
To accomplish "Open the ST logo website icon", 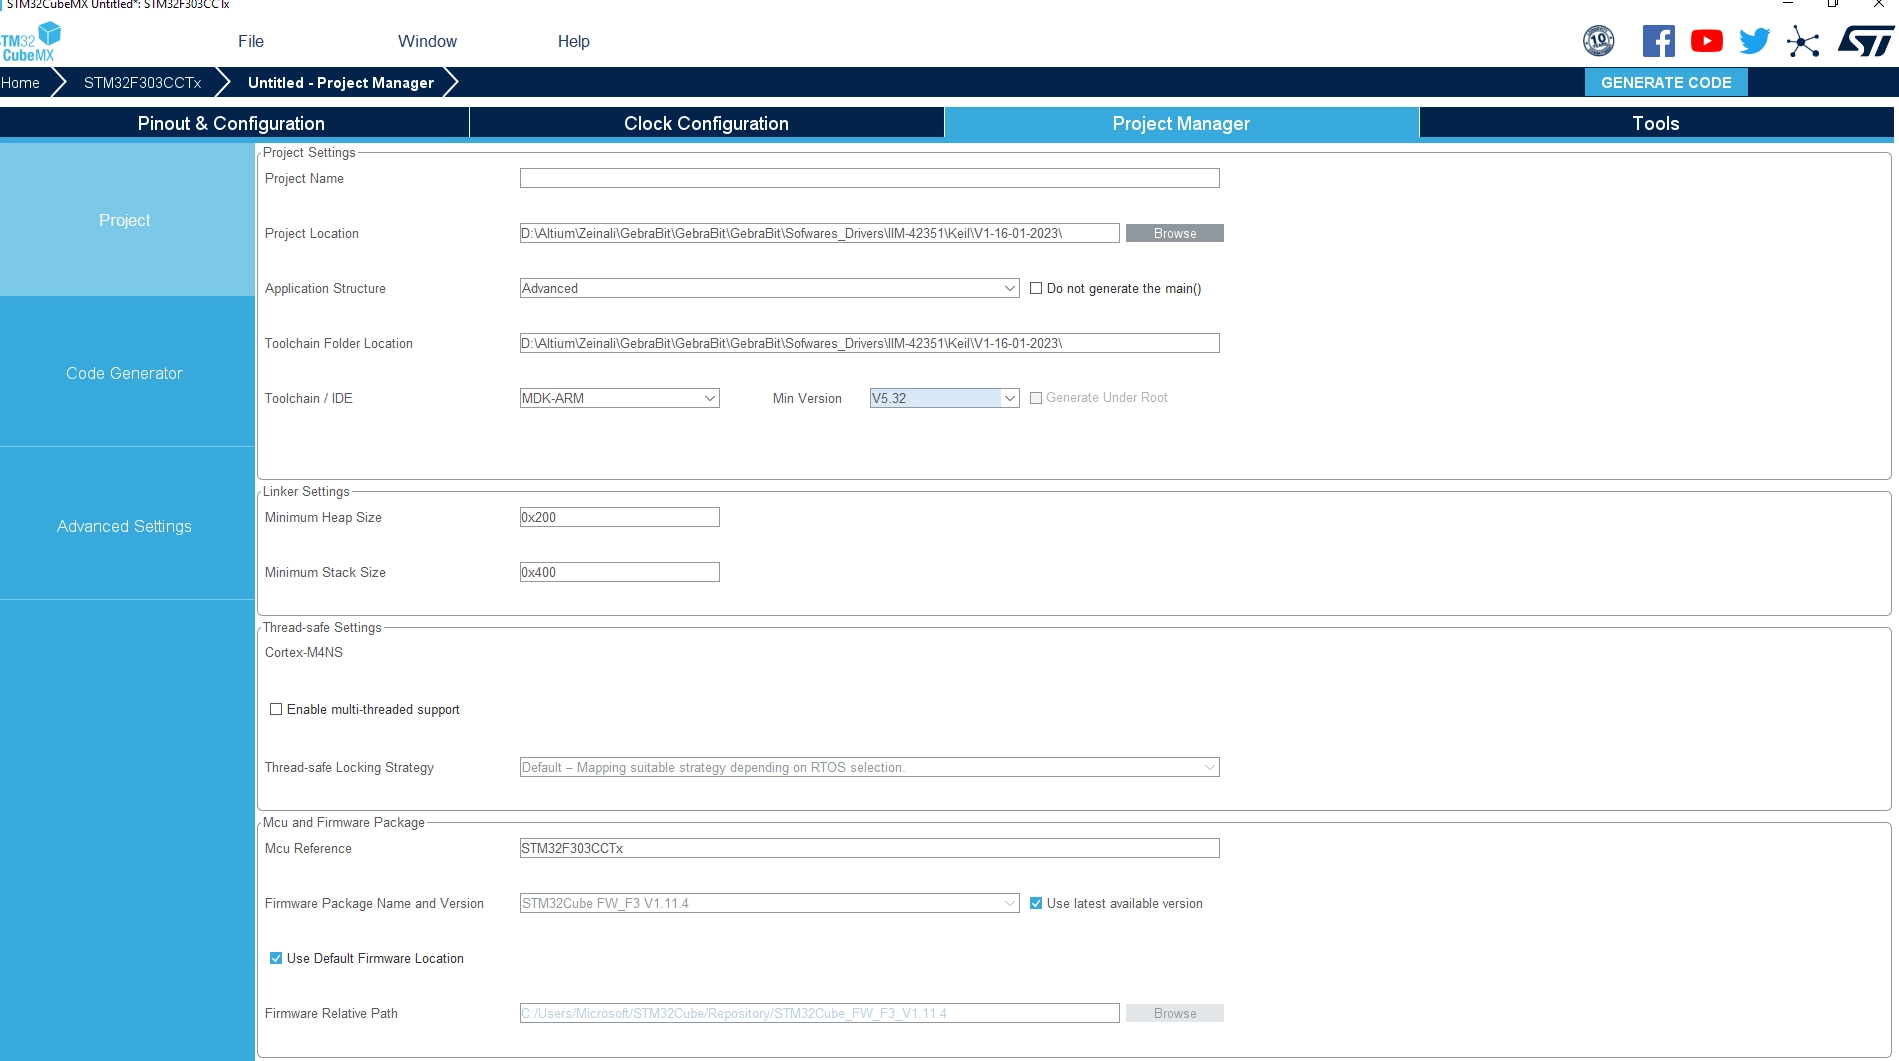I will pos(1865,41).
